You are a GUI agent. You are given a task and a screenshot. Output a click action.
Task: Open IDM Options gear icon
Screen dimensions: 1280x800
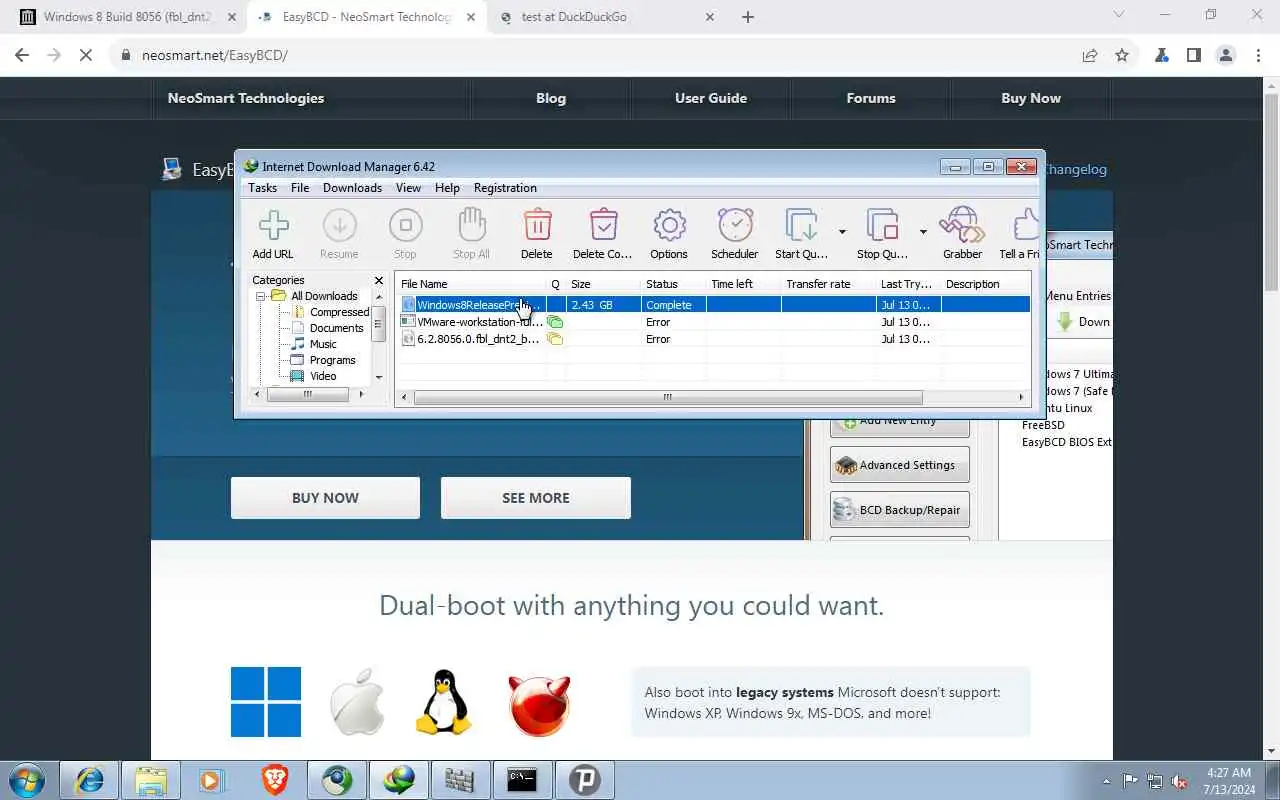pyautogui.click(x=669, y=226)
